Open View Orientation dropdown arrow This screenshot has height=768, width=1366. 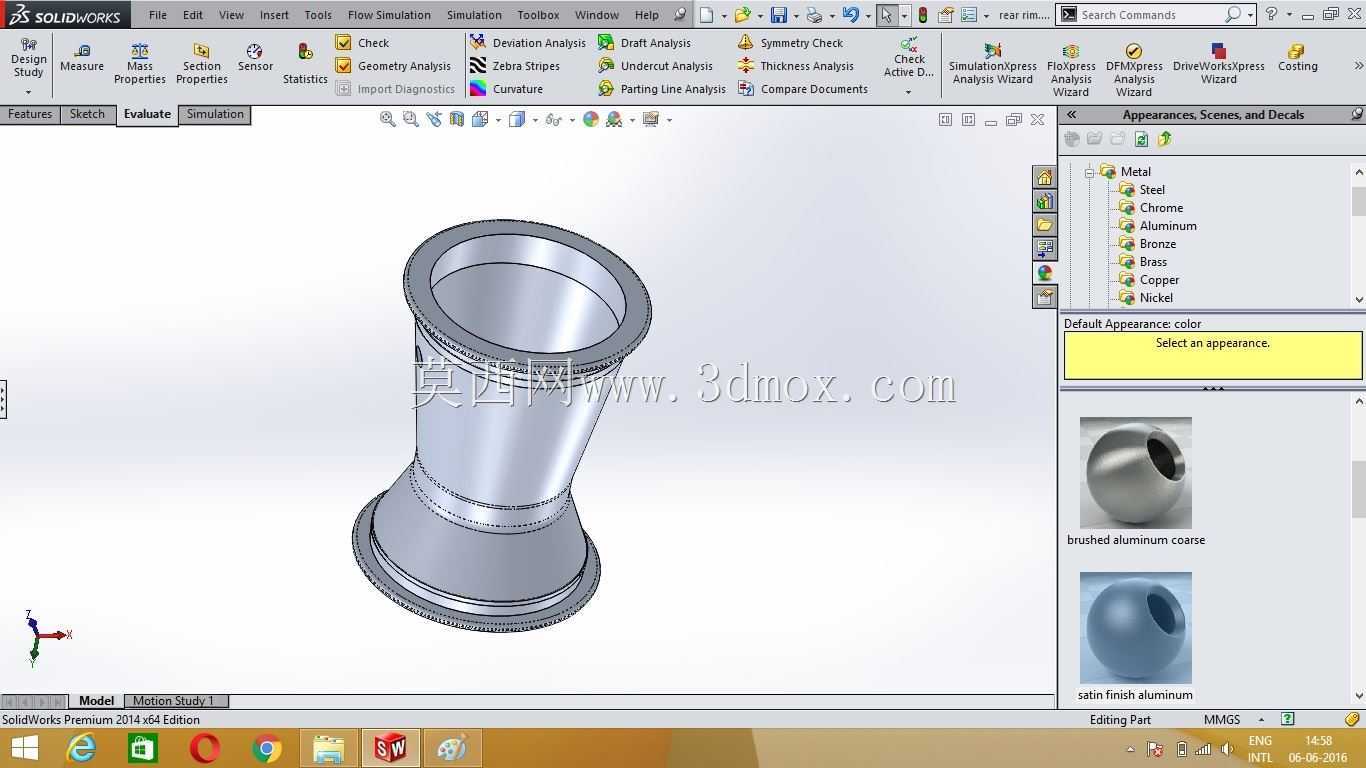497,120
